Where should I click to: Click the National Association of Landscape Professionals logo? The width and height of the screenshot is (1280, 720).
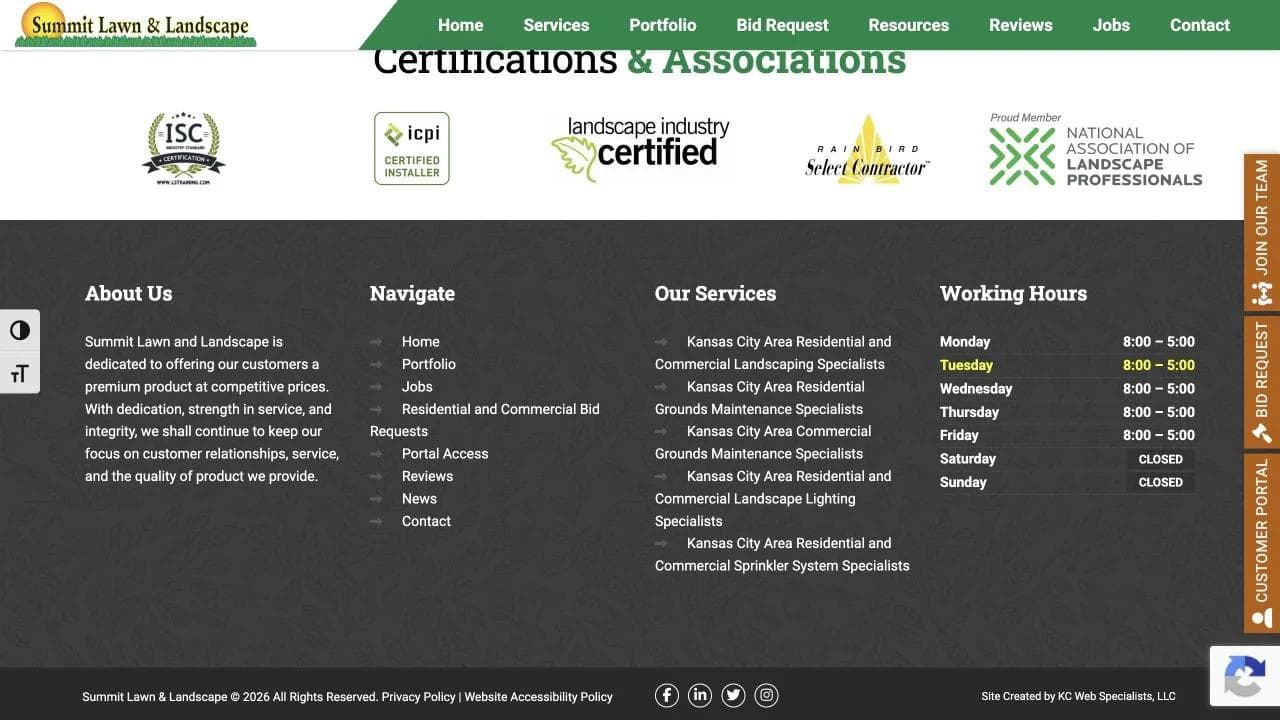coord(1096,150)
